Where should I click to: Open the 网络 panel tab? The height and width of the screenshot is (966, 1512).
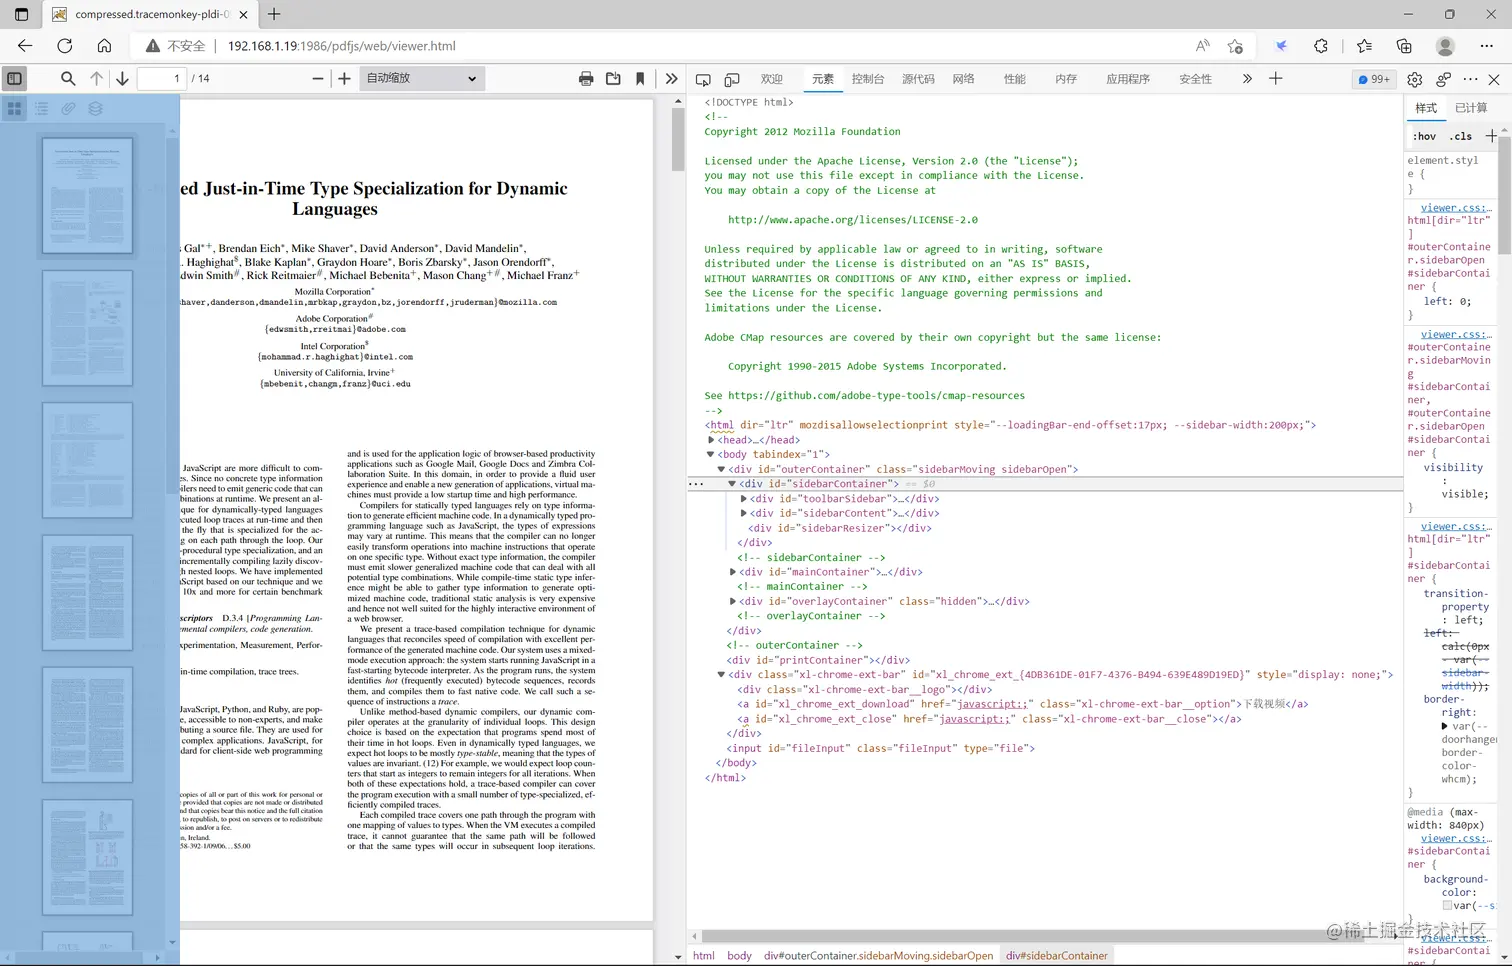click(x=962, y=78)
